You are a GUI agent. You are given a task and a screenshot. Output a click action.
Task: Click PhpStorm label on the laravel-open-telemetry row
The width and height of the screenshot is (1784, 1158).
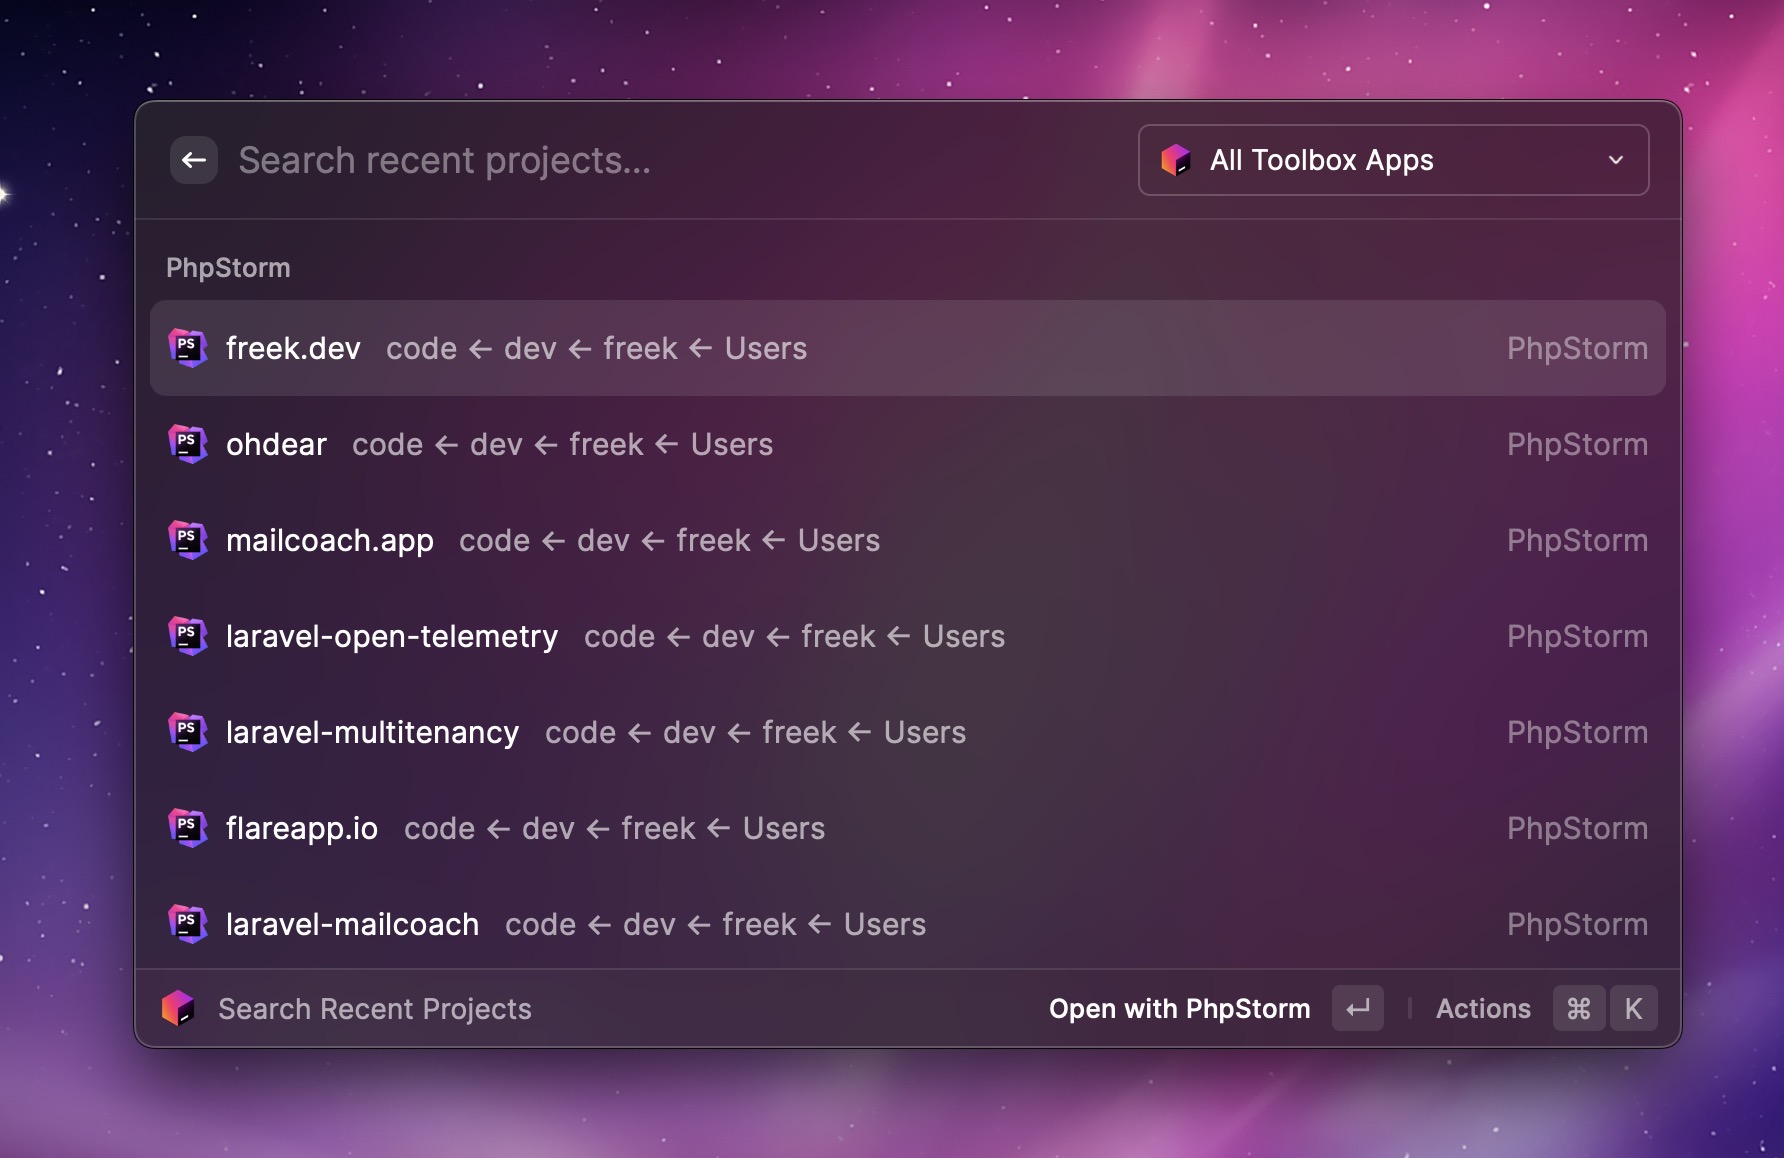pyautogui.click(x=1577, y=636)
